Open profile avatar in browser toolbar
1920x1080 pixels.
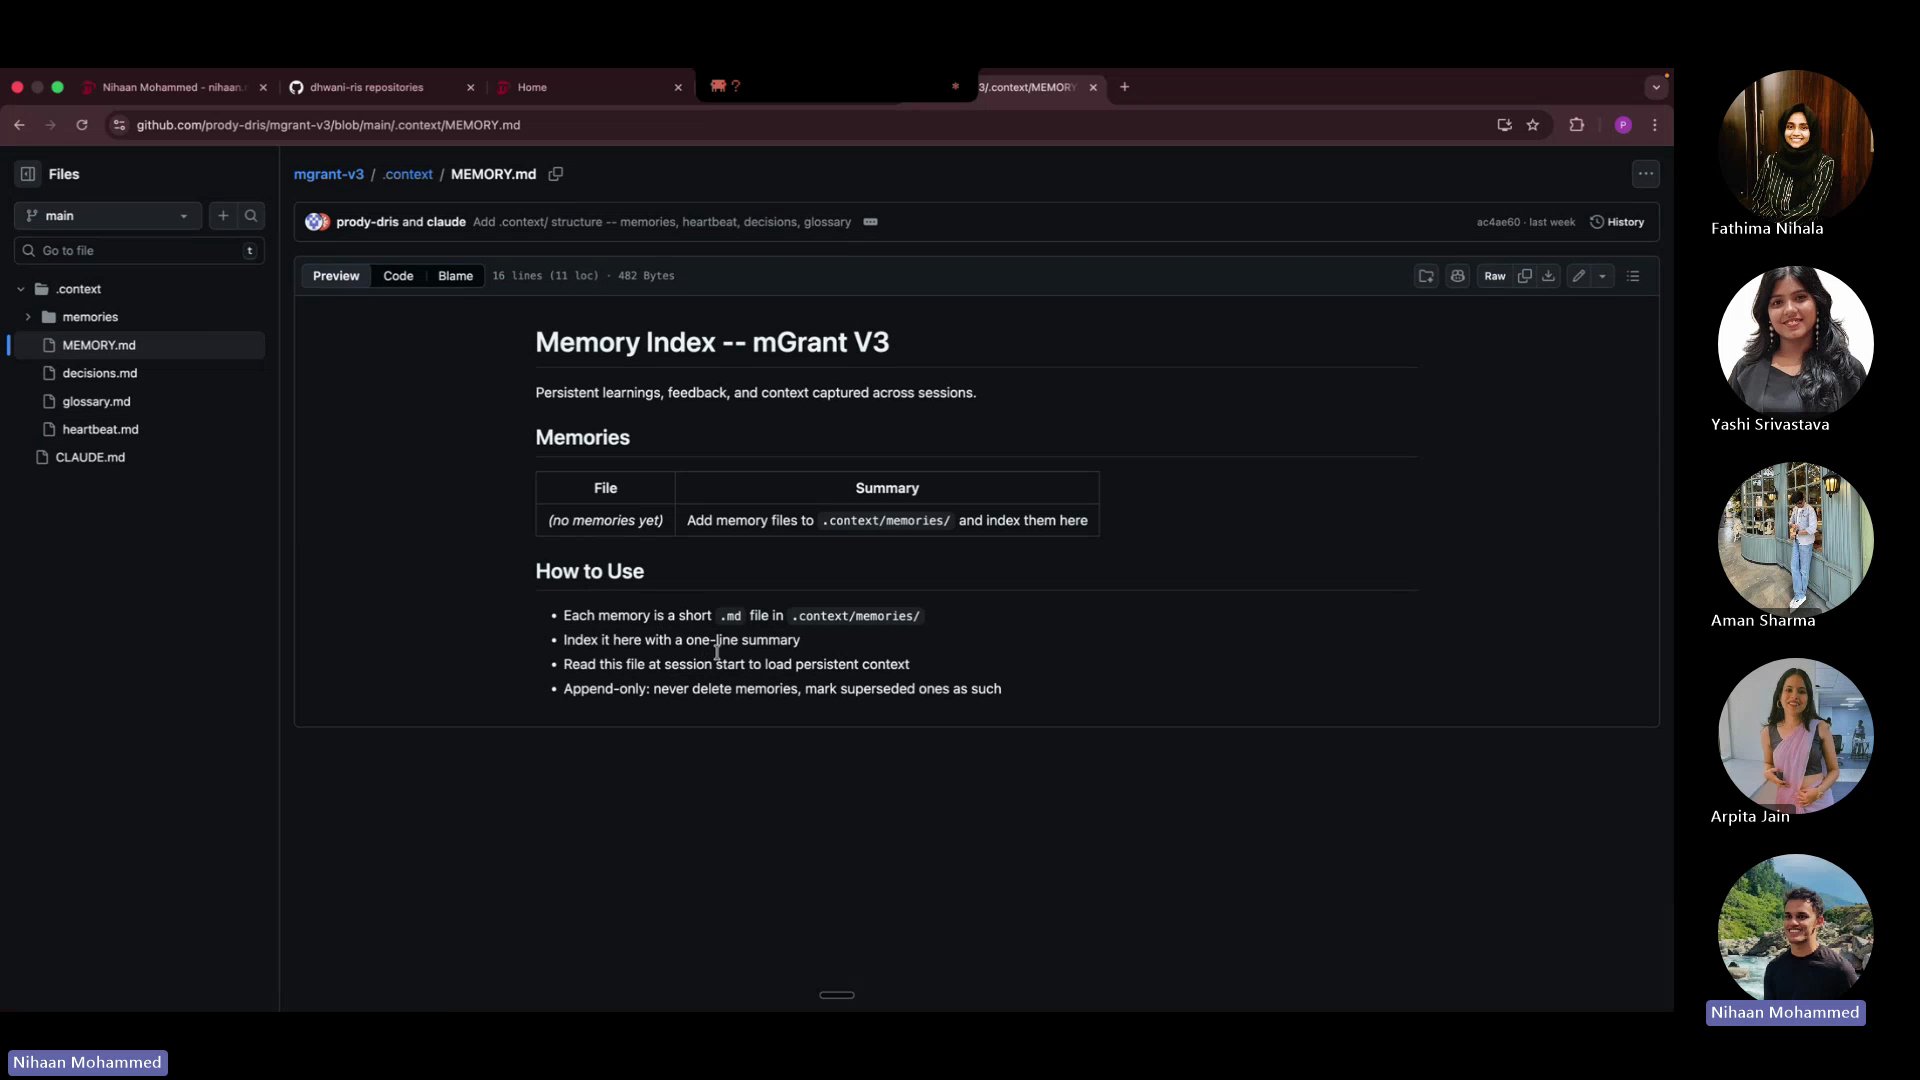click(1623, 124)
